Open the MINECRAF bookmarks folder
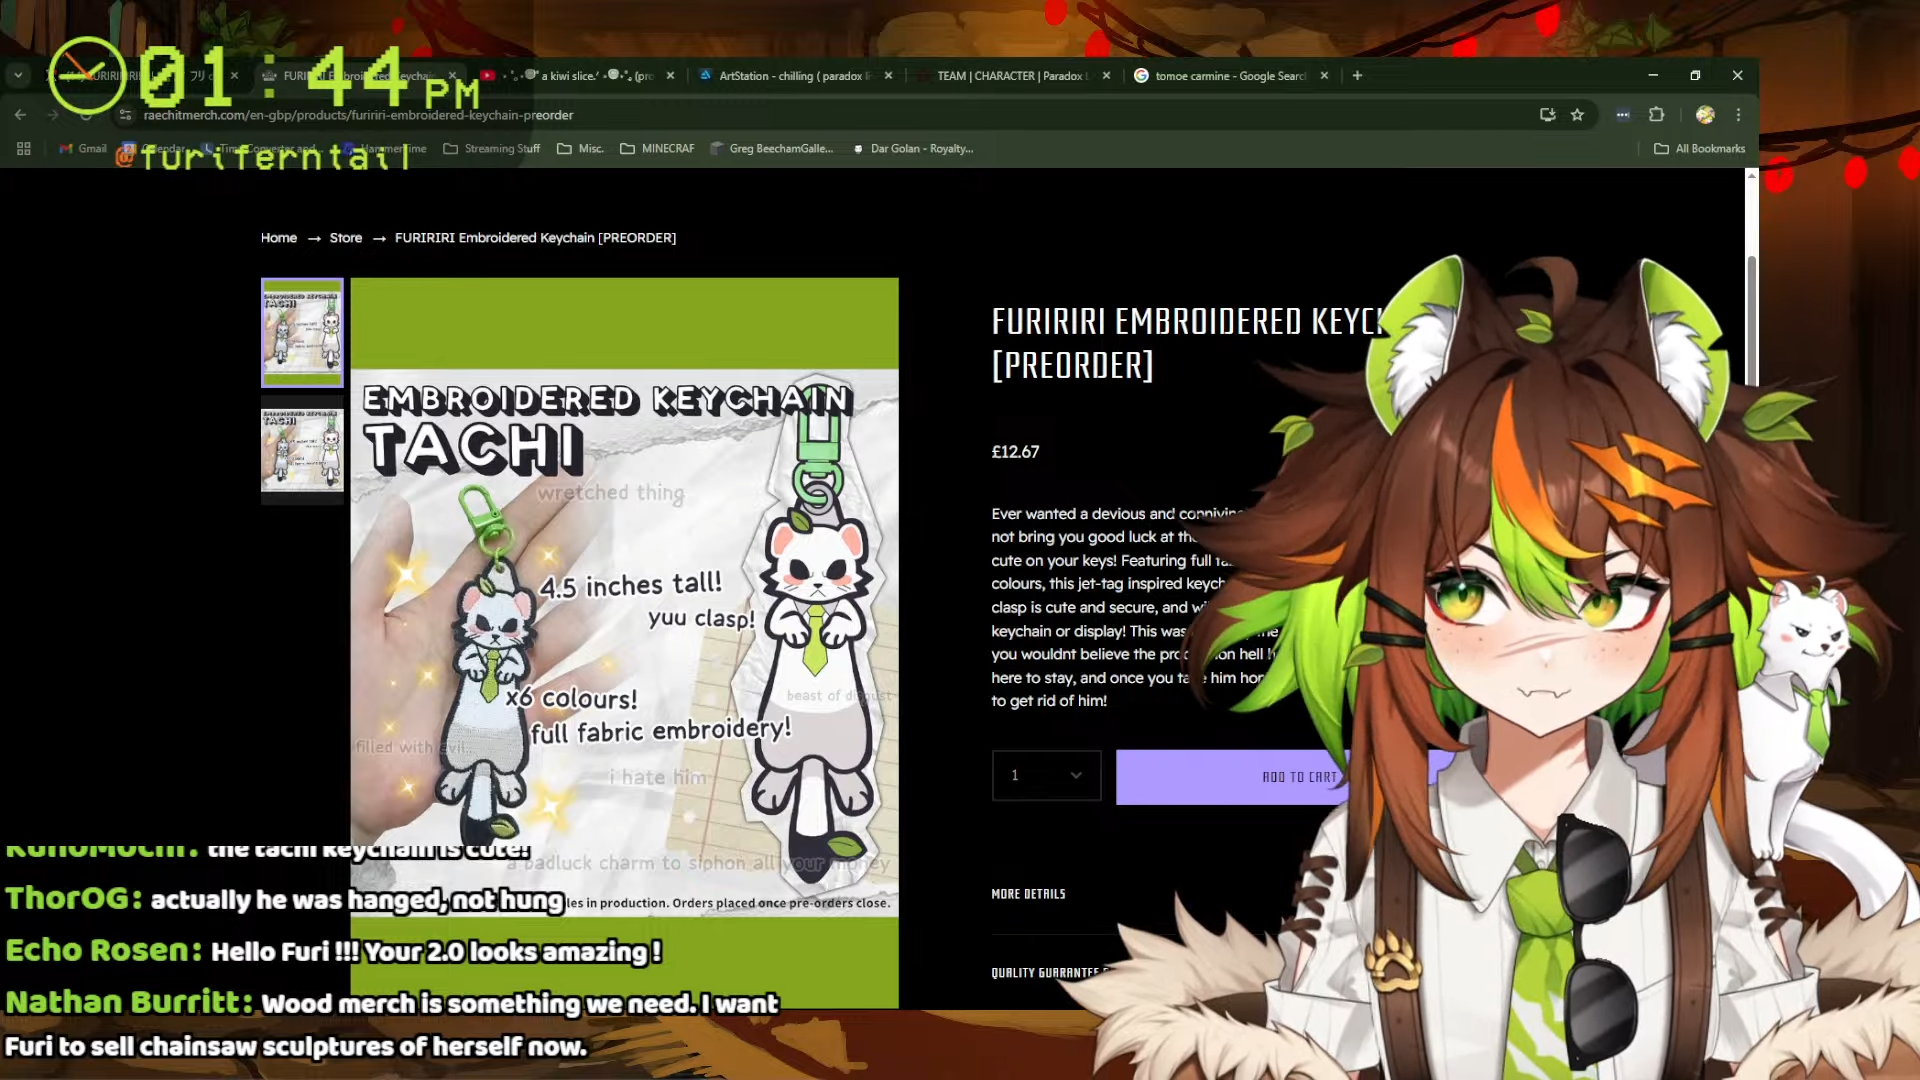The image size is (1920, 1080). pos(657,149)
